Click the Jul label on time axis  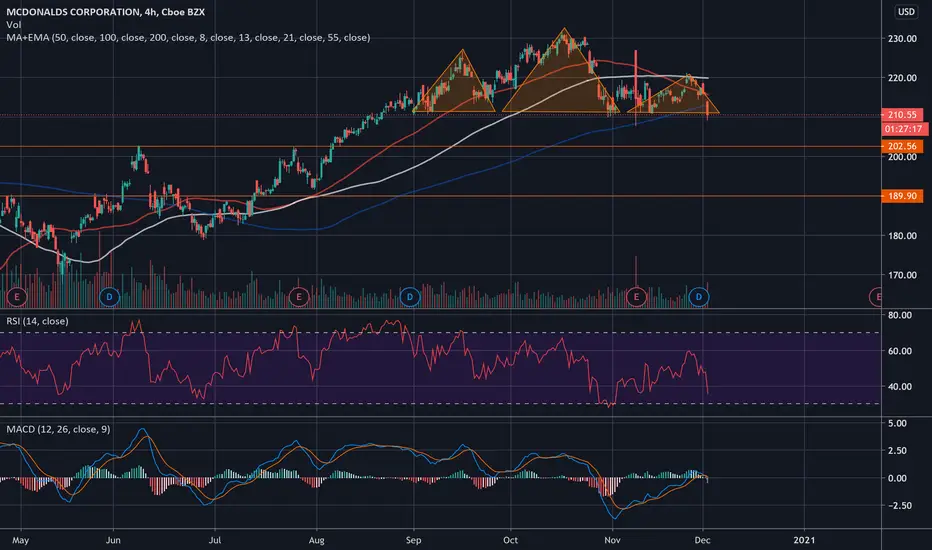pos(215,540)
